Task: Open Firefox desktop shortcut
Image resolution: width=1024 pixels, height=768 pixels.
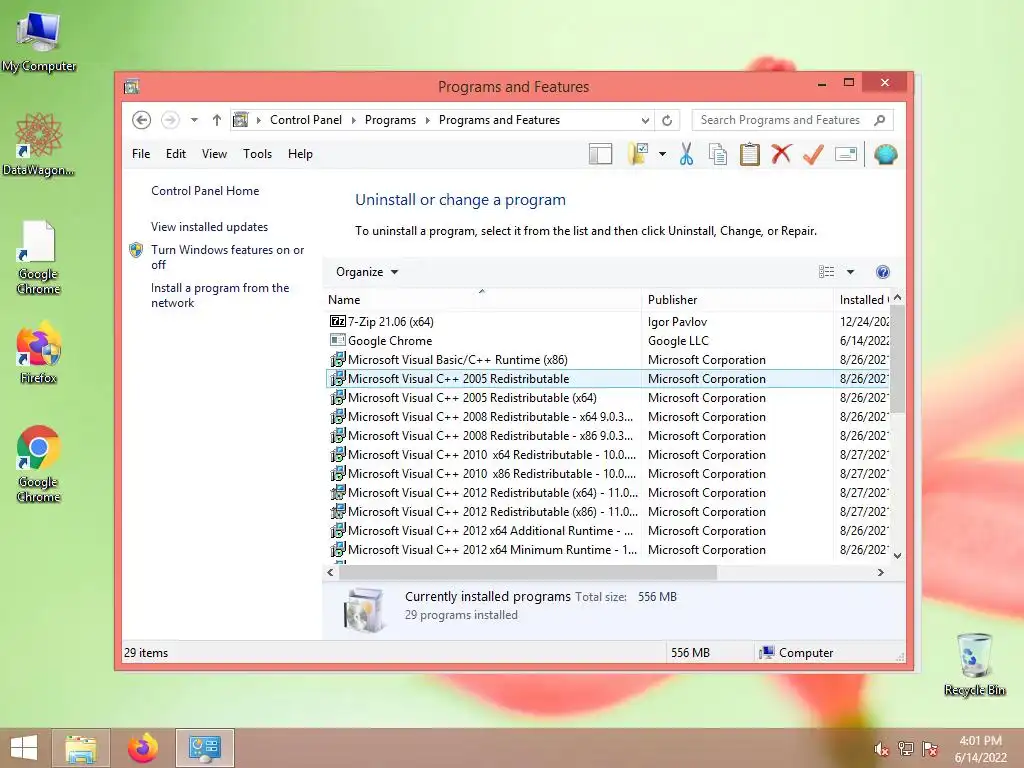Action: pyautogui.click(x=39, y=353)
